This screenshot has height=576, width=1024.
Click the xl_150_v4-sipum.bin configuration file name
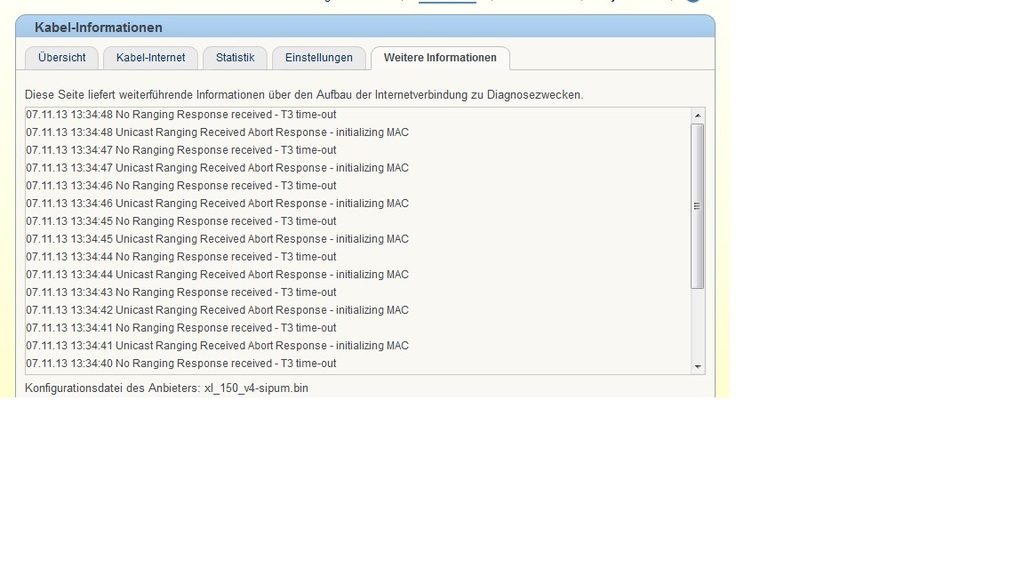pyautogui.click(x=256, y=388)
